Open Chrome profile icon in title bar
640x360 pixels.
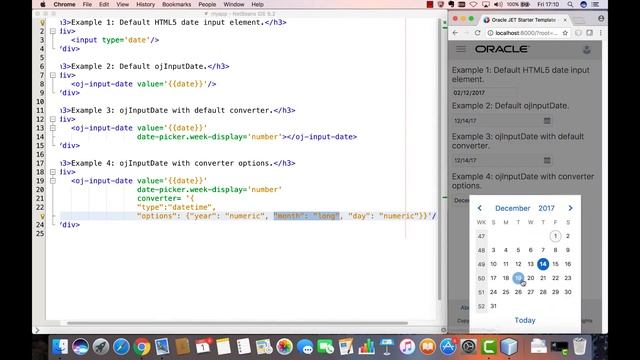coord(601,19)
